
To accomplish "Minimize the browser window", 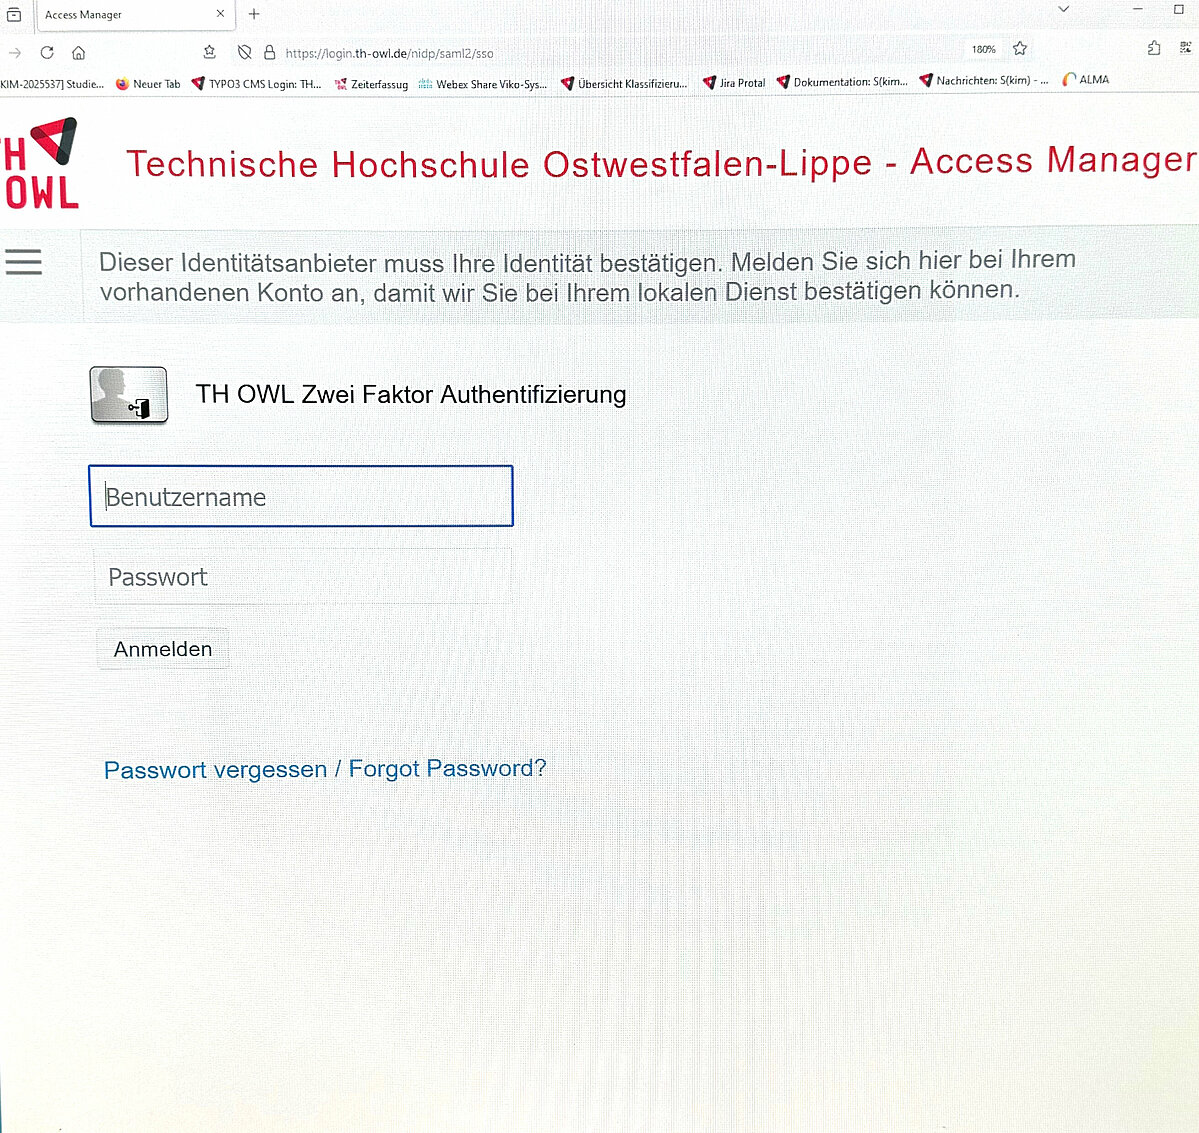I will [1138, 9].
